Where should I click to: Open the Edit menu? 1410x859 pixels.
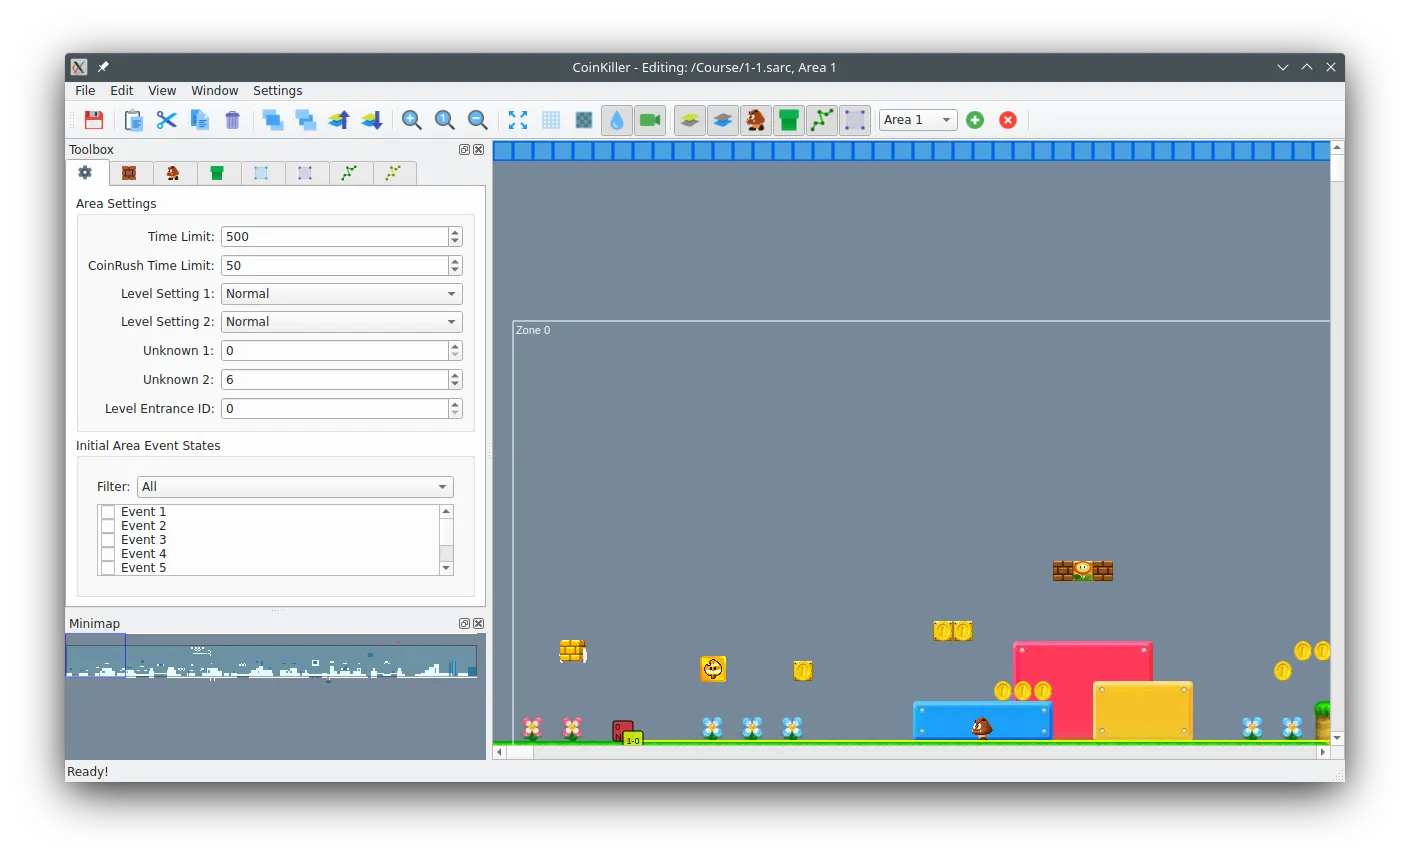122,91
